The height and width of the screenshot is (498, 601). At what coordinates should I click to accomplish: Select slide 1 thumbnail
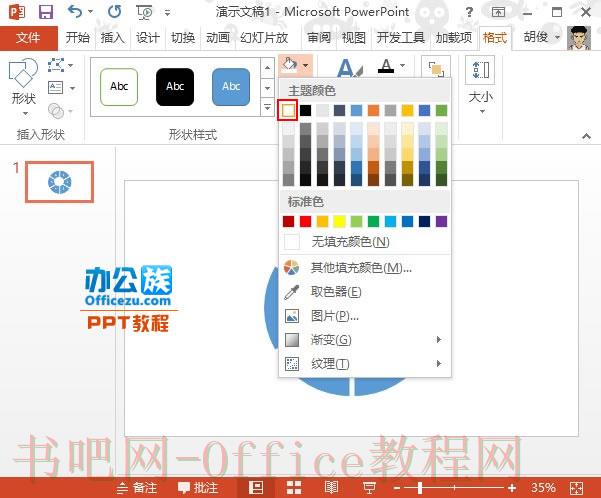click(59, 182)
